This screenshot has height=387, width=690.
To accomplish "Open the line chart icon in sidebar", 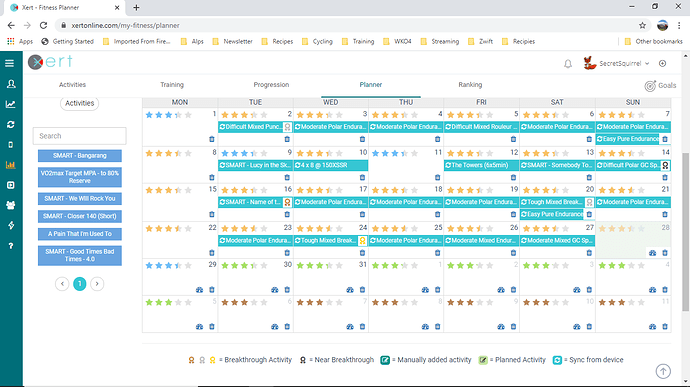I will click(11, 104).
